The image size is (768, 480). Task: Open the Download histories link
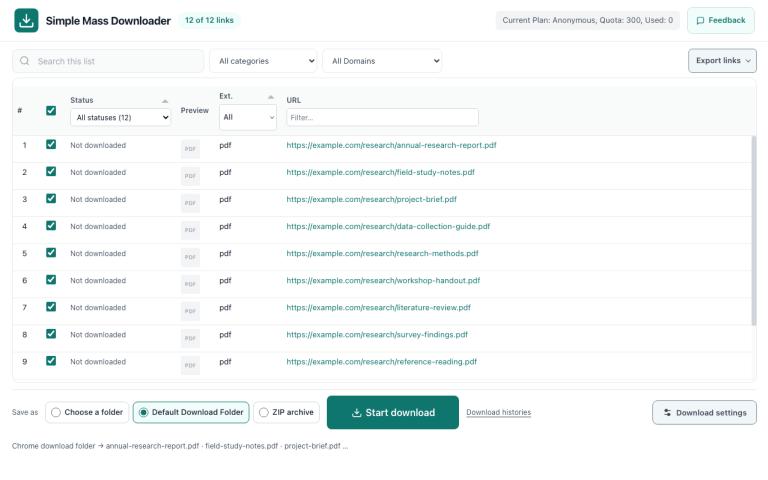(499, 412)
